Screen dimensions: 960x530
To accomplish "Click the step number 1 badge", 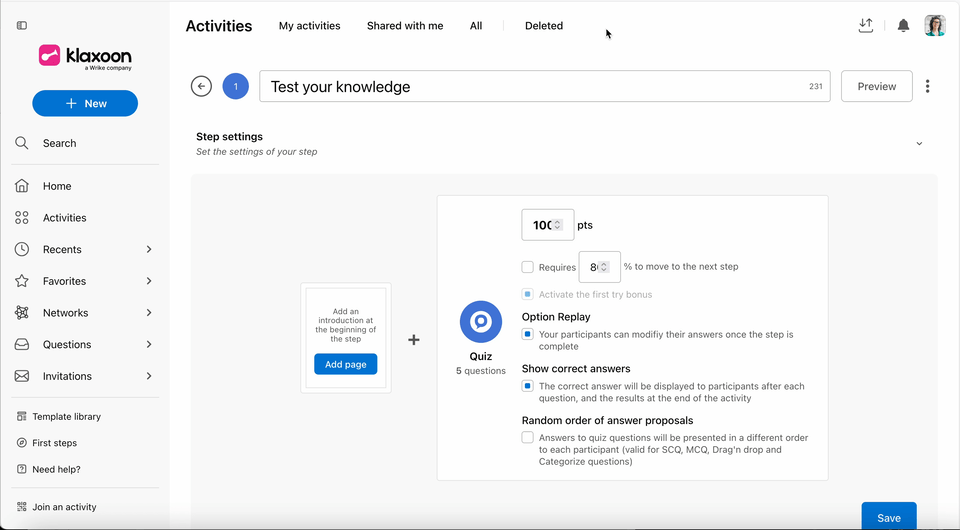I will pos(236,86).
